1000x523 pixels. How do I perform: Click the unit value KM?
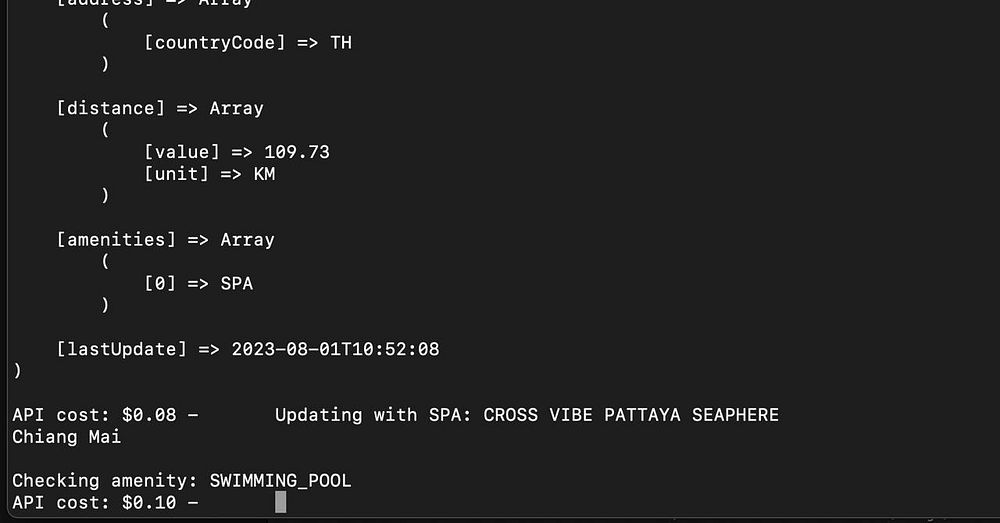coord(264,174)
